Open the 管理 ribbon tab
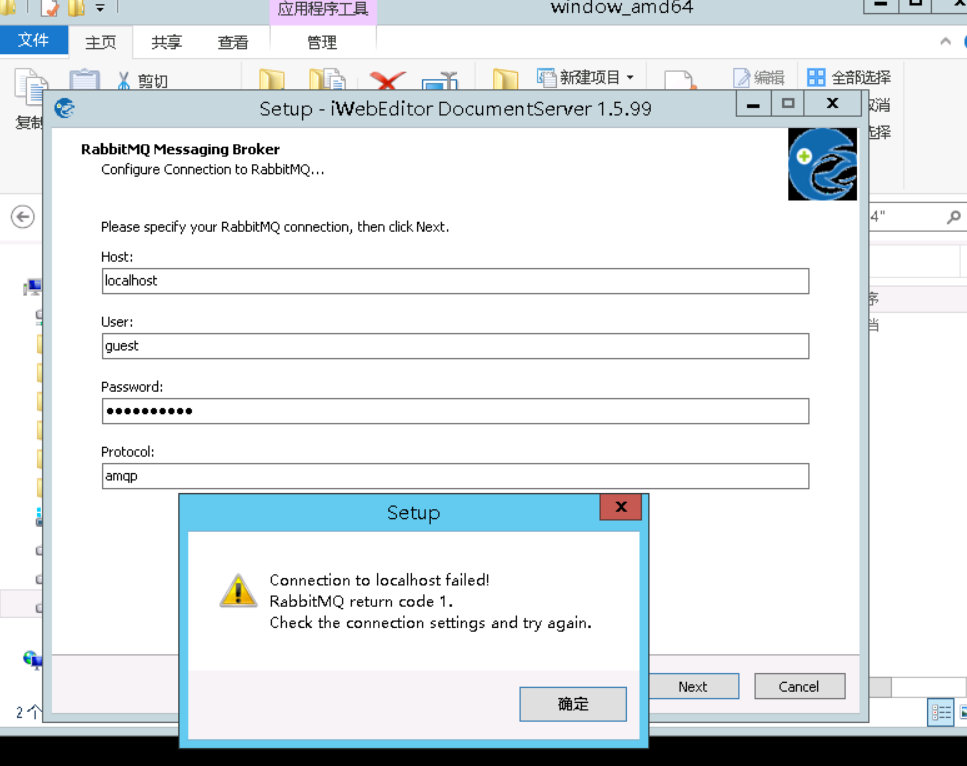Image resolution: width=967 pixels, height=766 pixels. 323,42
